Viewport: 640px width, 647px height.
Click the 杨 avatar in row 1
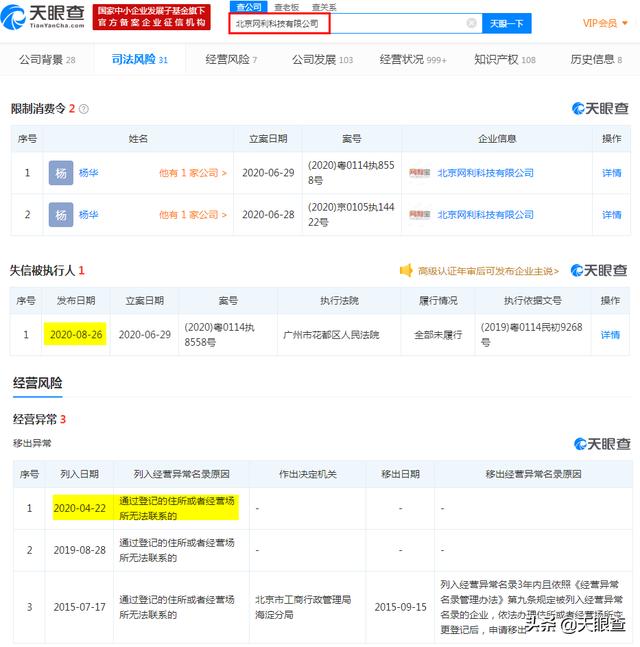(61, 173)
